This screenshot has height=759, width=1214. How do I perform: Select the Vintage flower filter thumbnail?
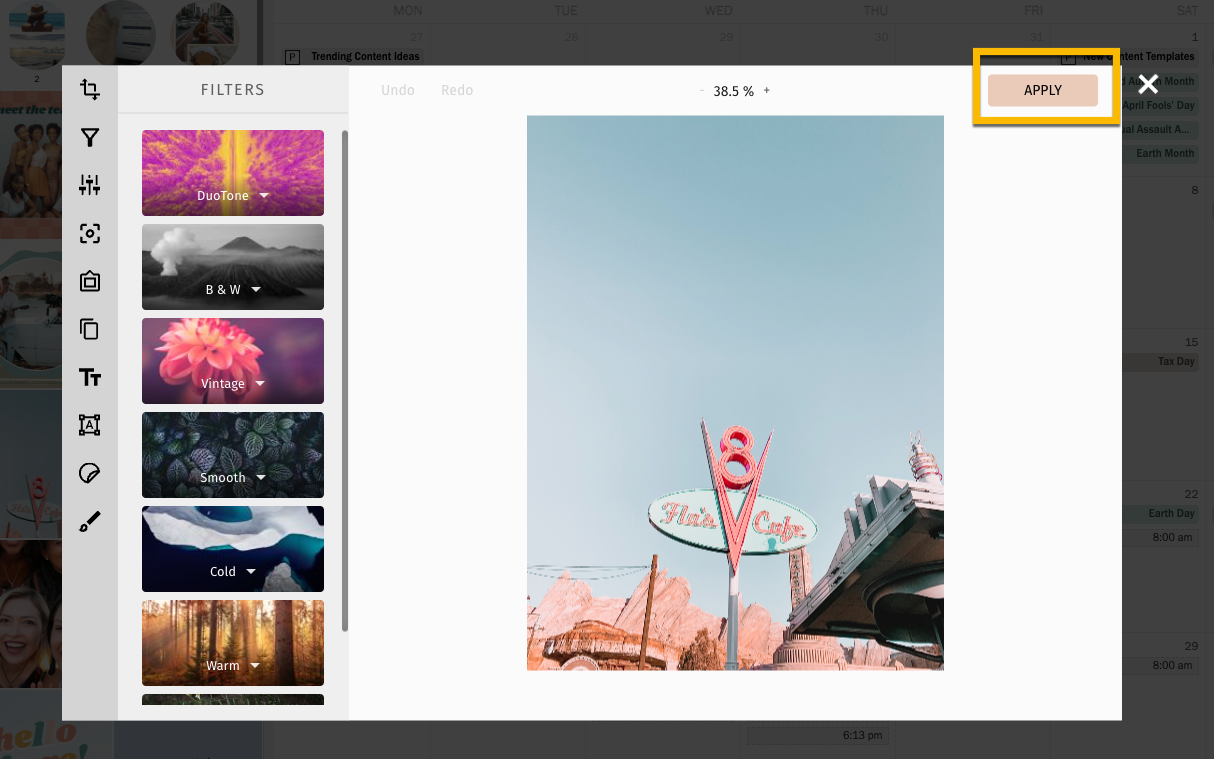[233, 361]
